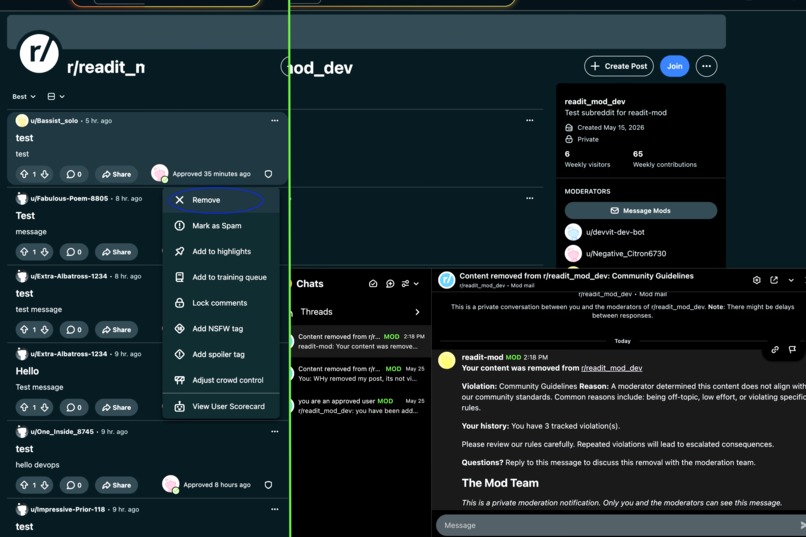The image size is (806, 537).
Task: Share the u/Bassist_solo post
Action: pos(116,174)
